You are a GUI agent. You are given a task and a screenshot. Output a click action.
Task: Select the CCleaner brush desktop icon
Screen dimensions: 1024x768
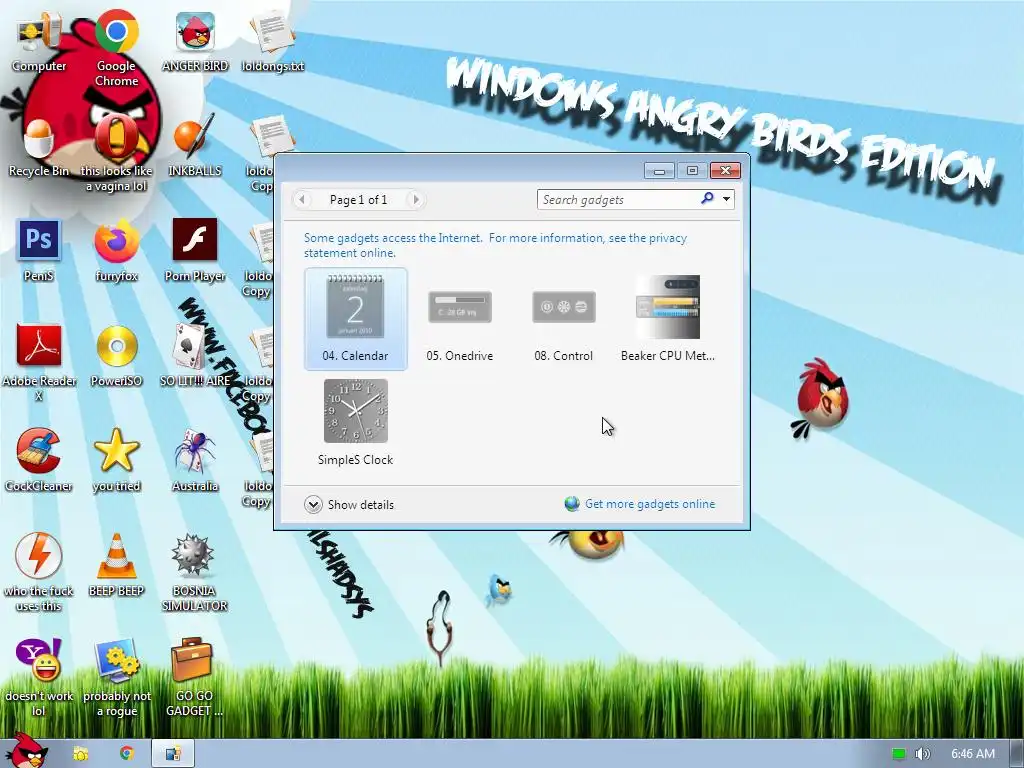[39, 461]
